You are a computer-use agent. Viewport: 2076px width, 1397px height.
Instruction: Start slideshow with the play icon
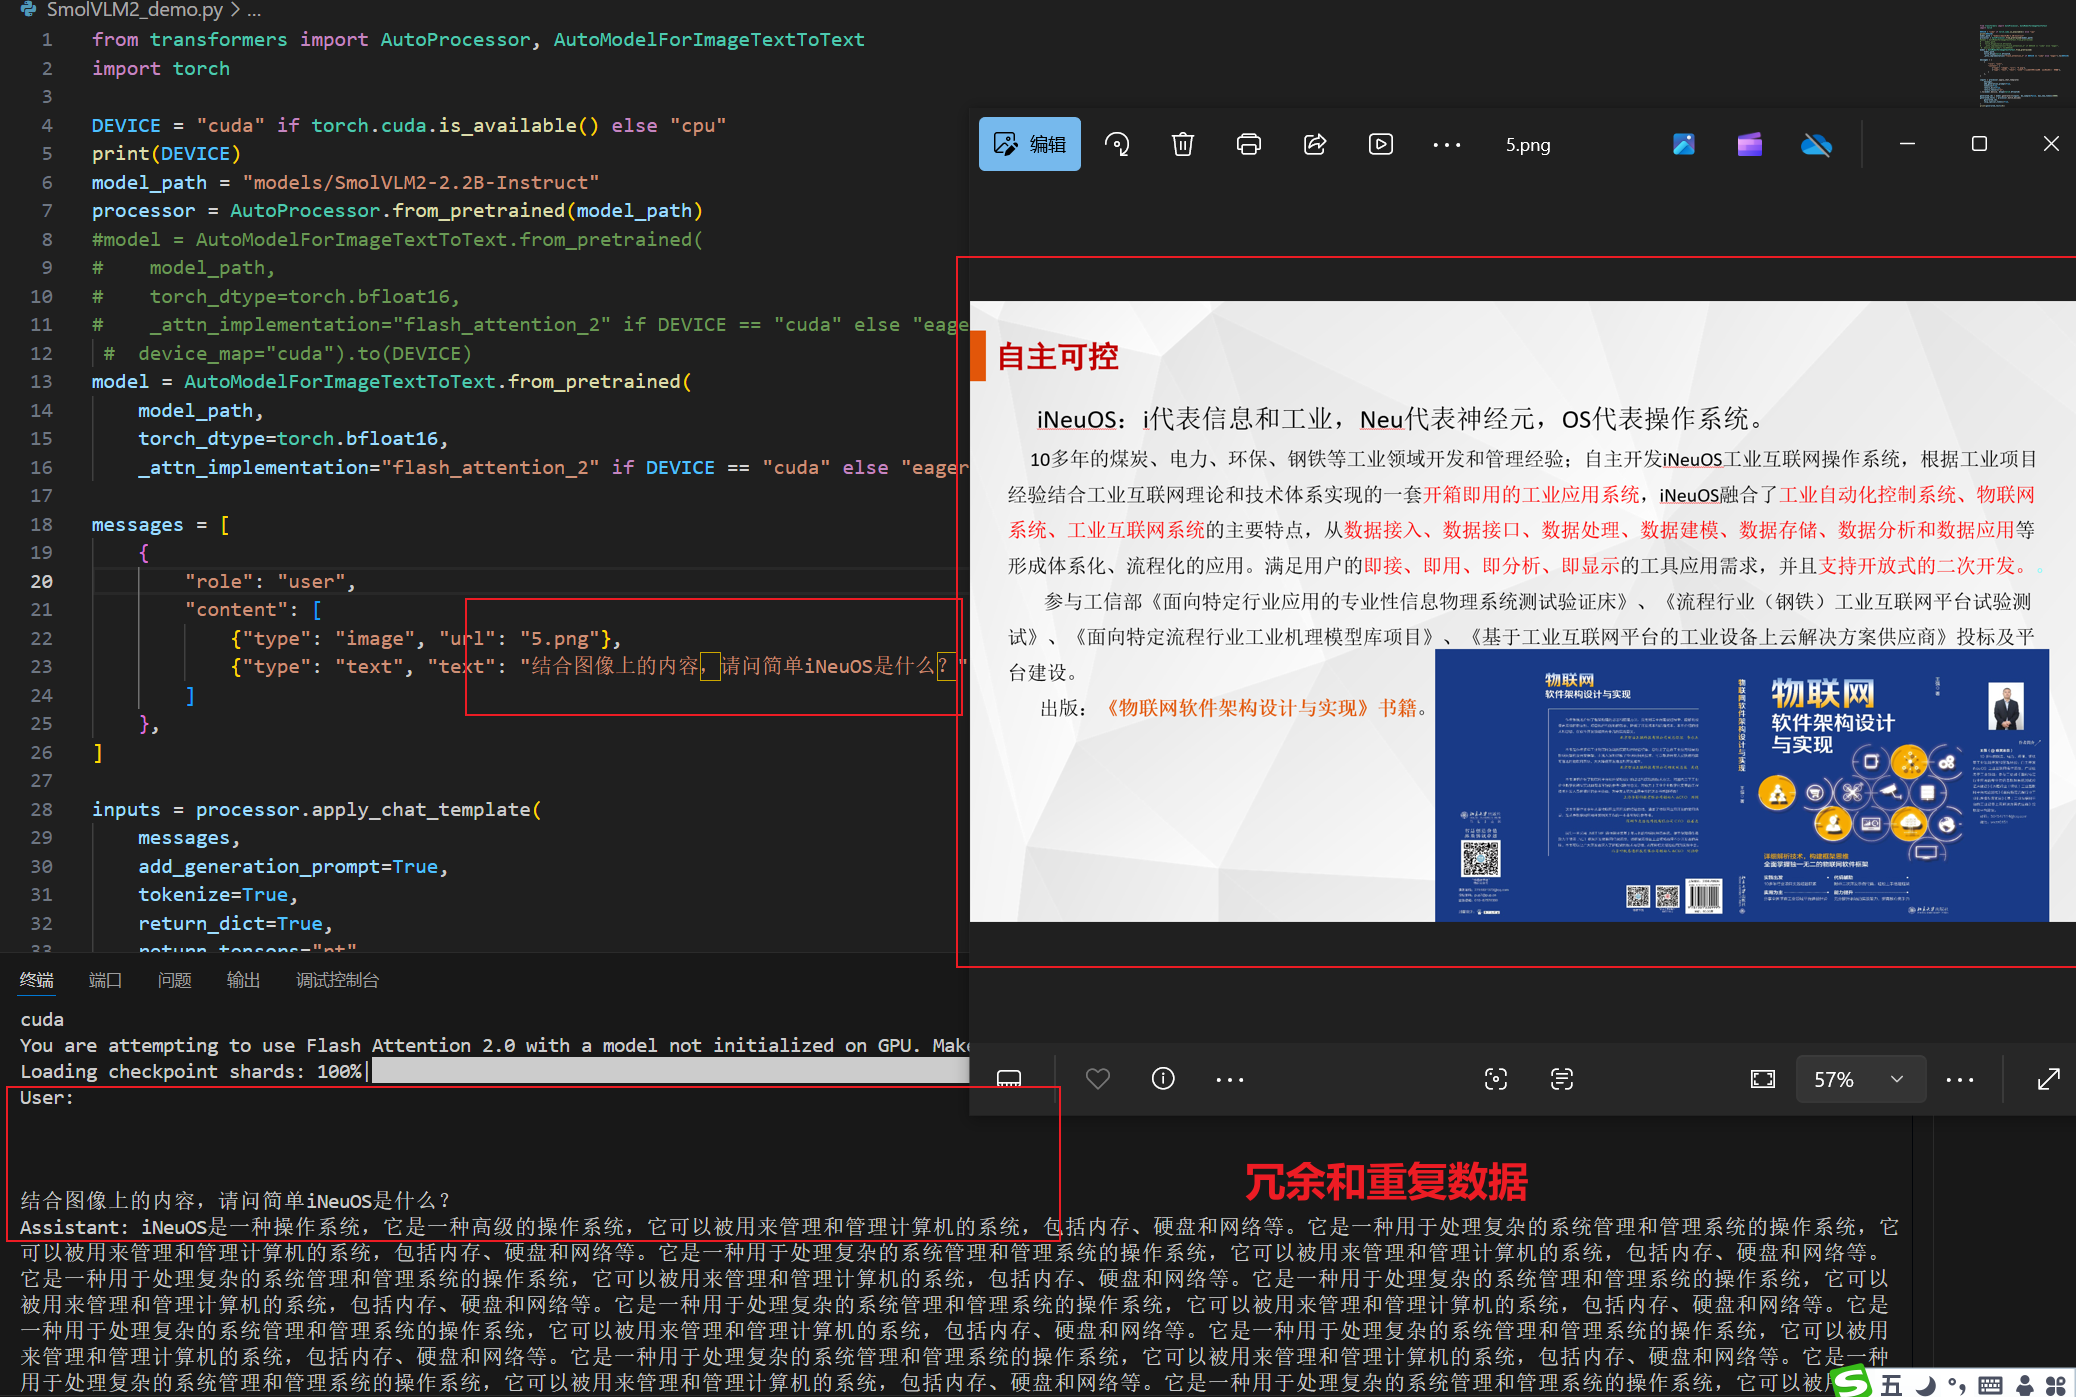tap(1380, 144)
